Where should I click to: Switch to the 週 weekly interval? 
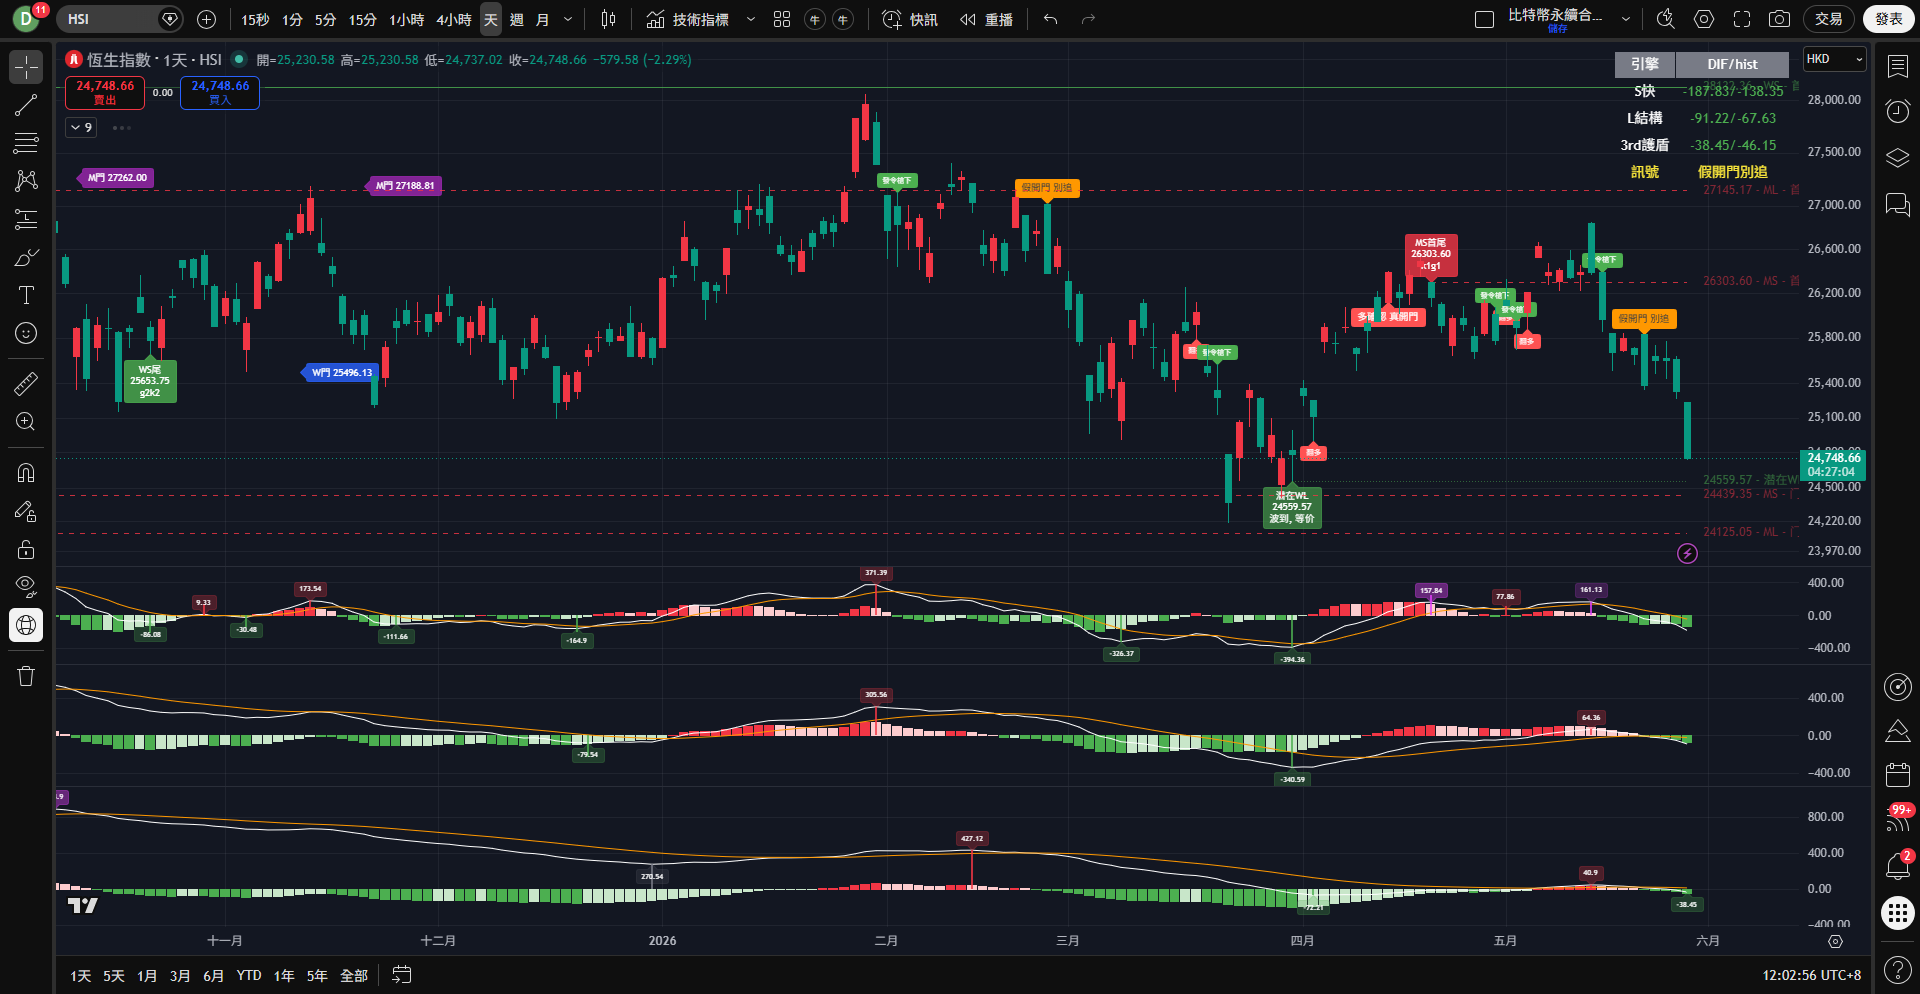pyautogui.click(x=516, y=19)
